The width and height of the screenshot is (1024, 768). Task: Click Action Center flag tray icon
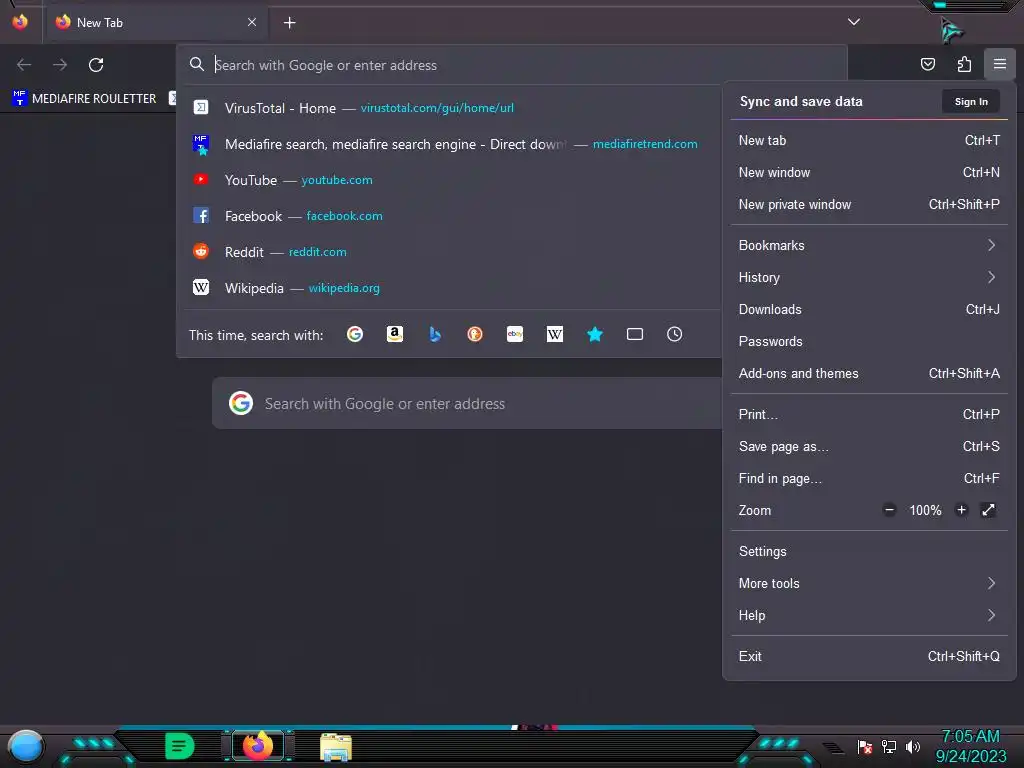(865, 747)
